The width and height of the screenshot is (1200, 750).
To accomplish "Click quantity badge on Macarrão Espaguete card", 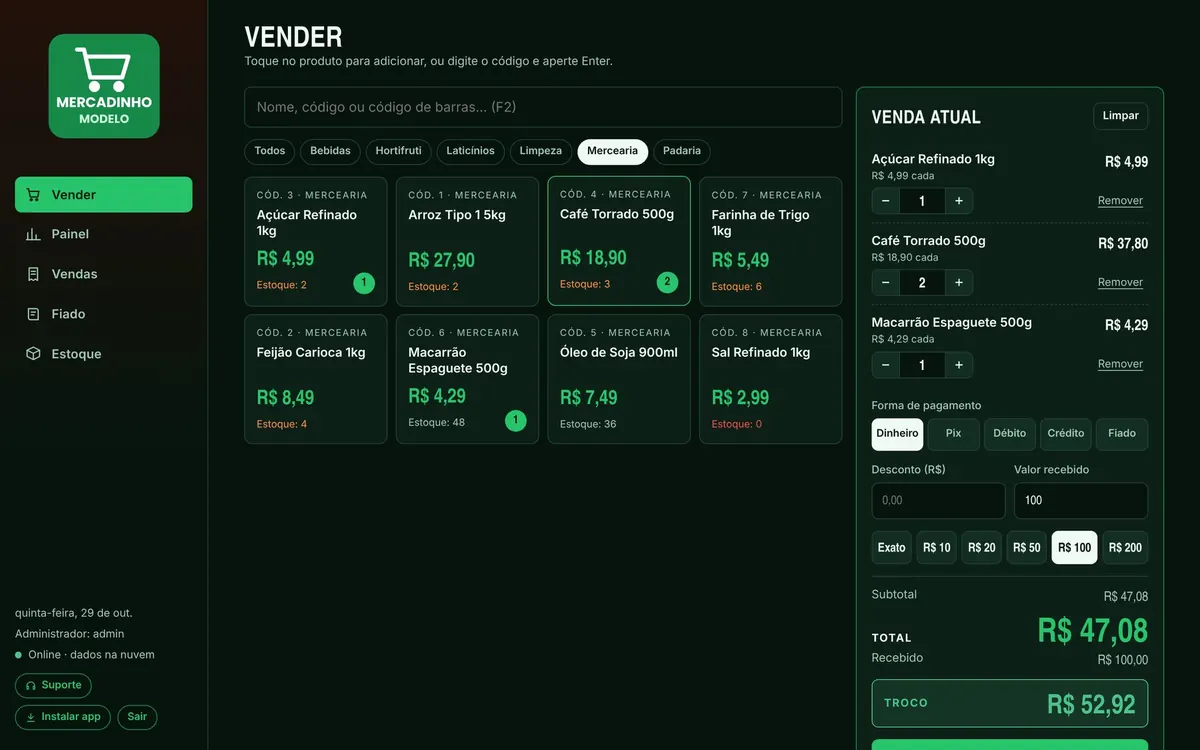I will click(x=515, y=421).
